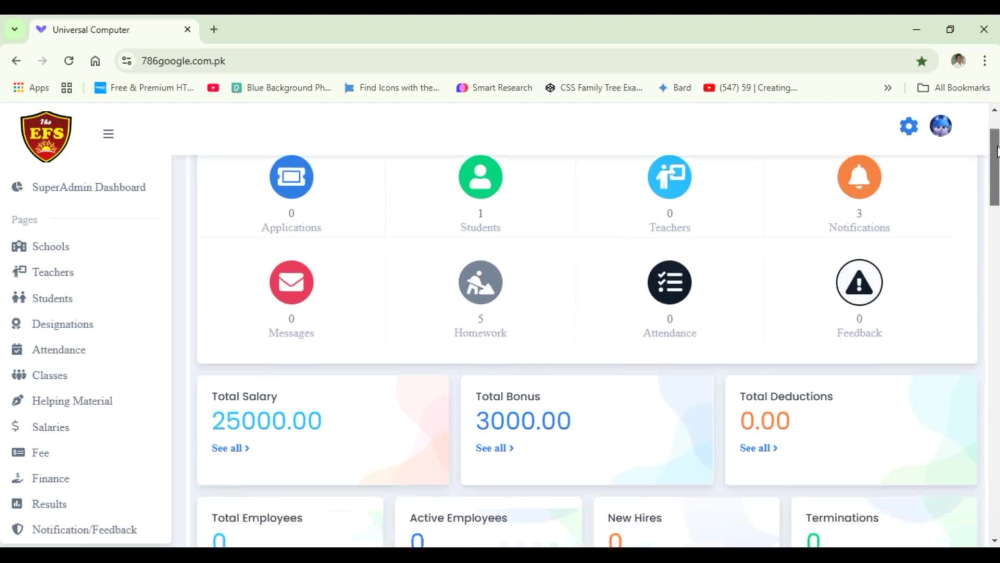Open Students page in sidebar
Viewport: 1000px width, 563px height.
42,298
